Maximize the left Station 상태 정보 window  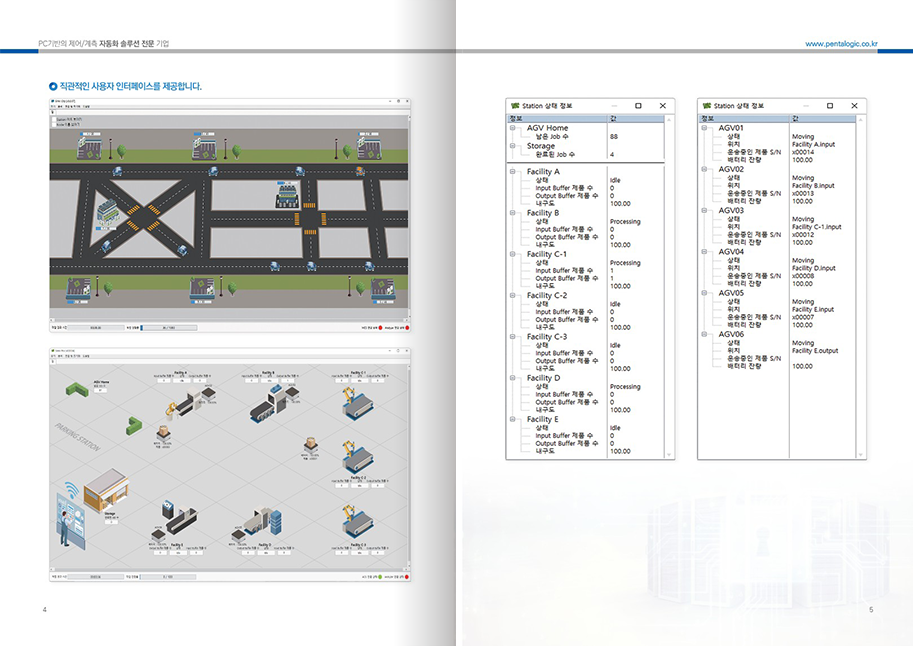(638, 105)
